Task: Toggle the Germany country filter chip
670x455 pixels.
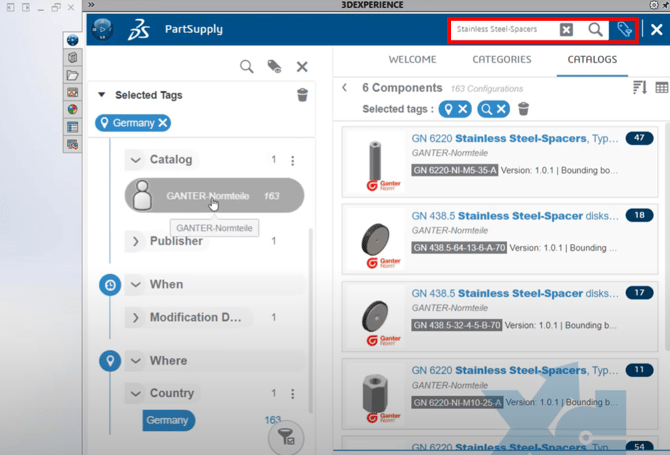Action: pyautogui.click(x=168, y=420)
